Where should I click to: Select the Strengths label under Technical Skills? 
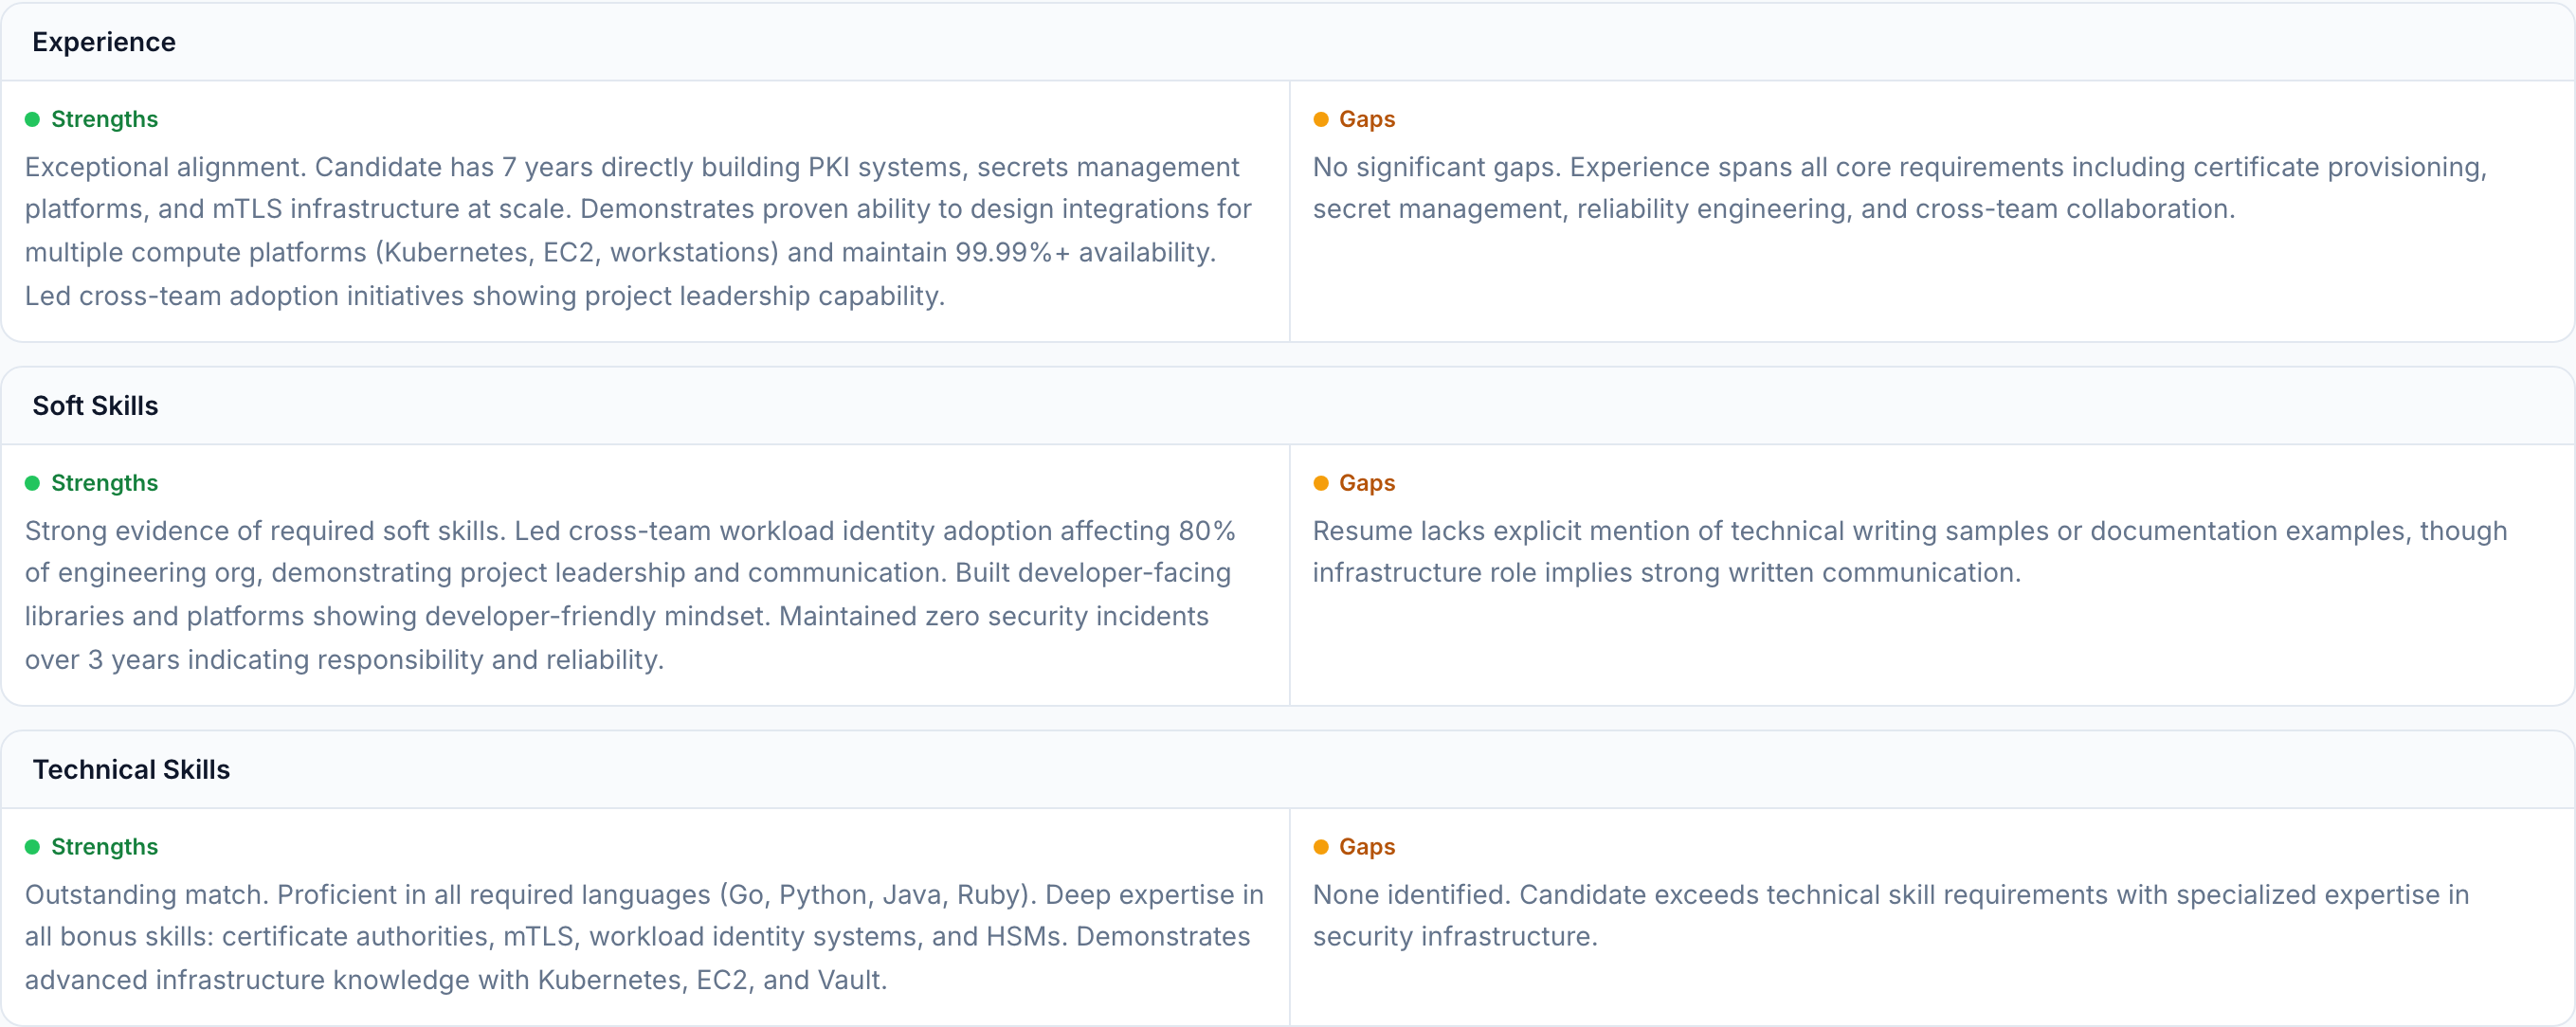pyautogui.click(x=104, y=847)
